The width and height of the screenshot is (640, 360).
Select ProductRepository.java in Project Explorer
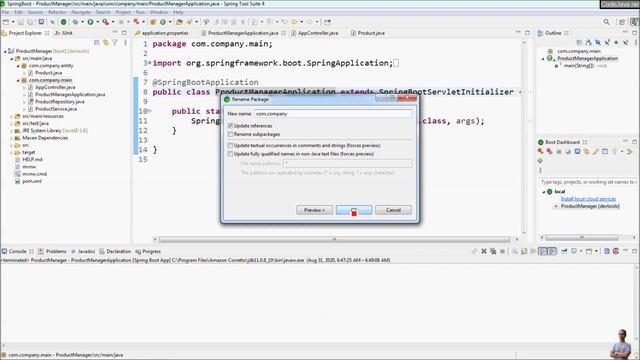click(60, 102)
